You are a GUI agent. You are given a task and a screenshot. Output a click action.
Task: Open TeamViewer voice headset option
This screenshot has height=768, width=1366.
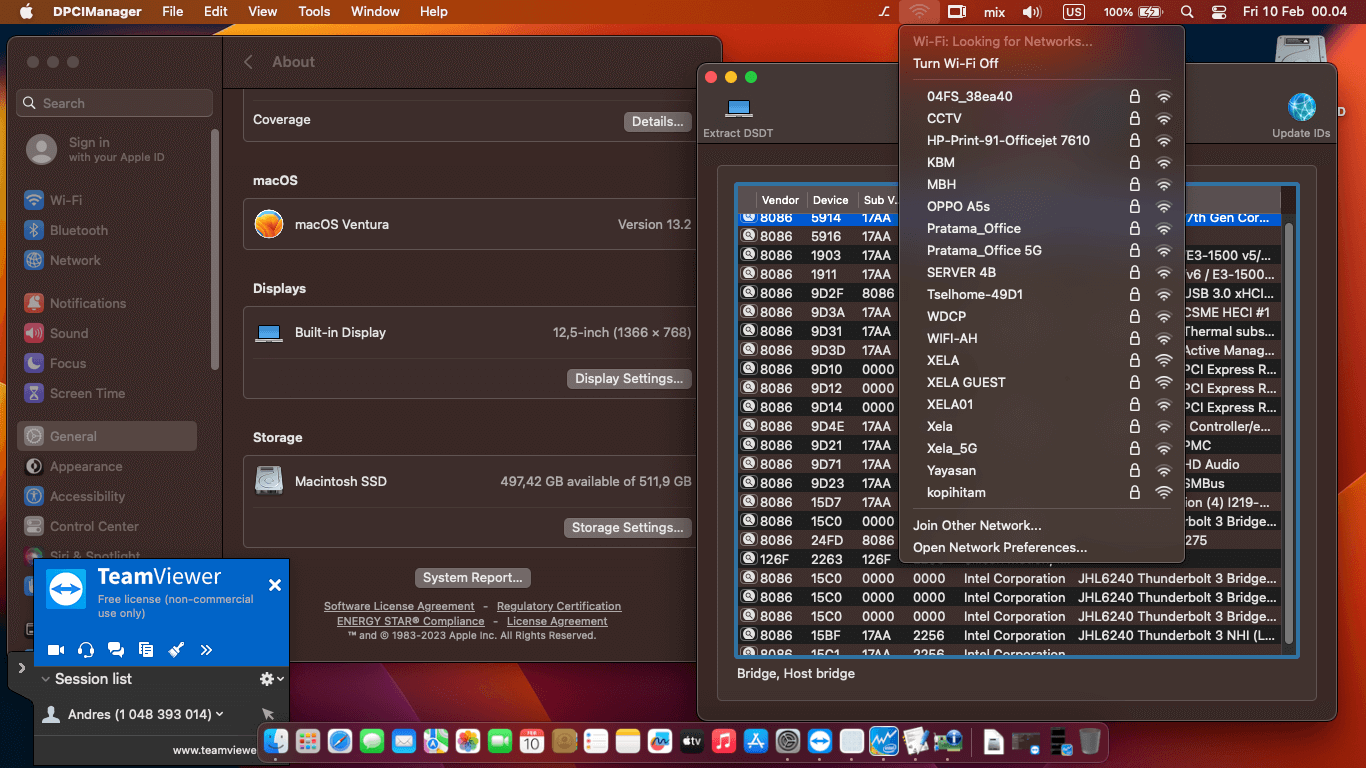pos(86,650)
